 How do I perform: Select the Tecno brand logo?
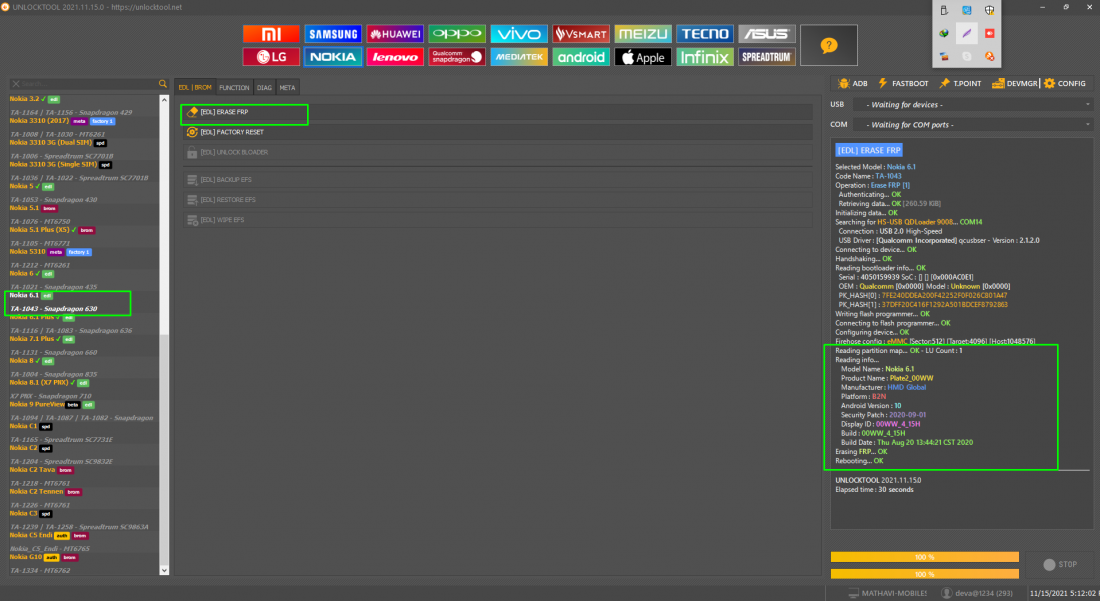(x=705, y=34)
